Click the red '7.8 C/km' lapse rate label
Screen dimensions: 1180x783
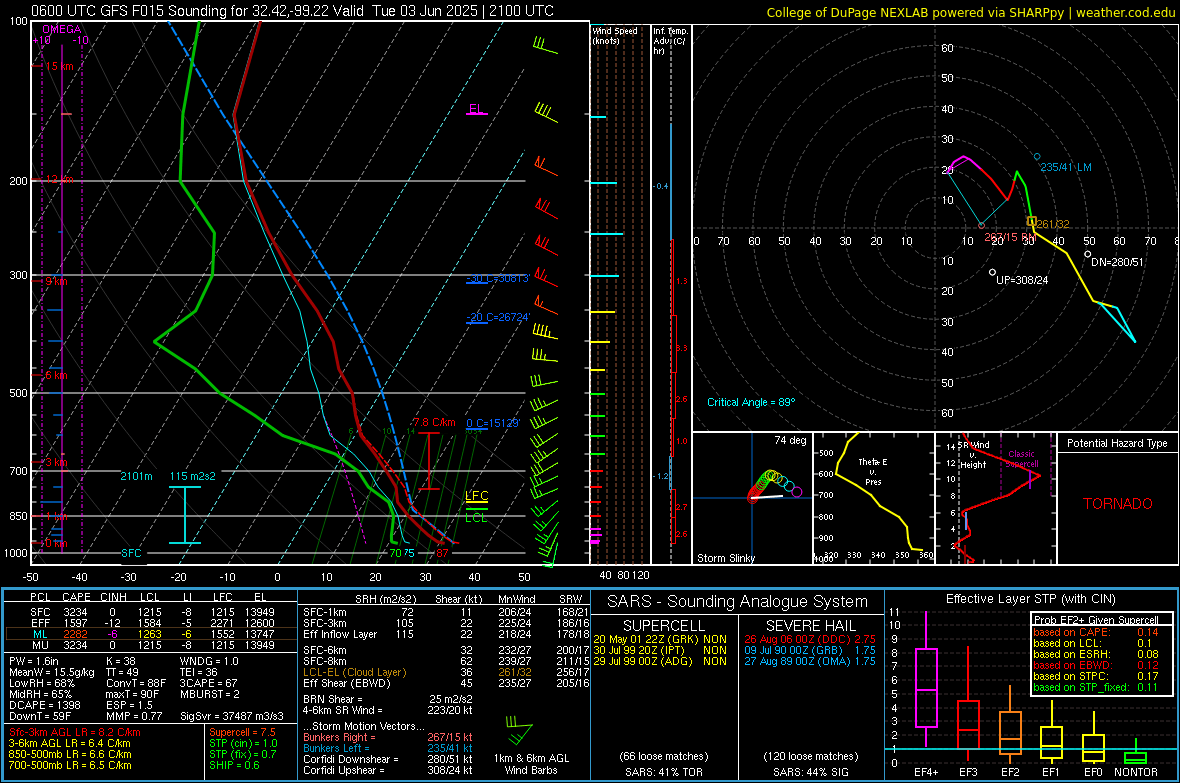pos(434,422)
